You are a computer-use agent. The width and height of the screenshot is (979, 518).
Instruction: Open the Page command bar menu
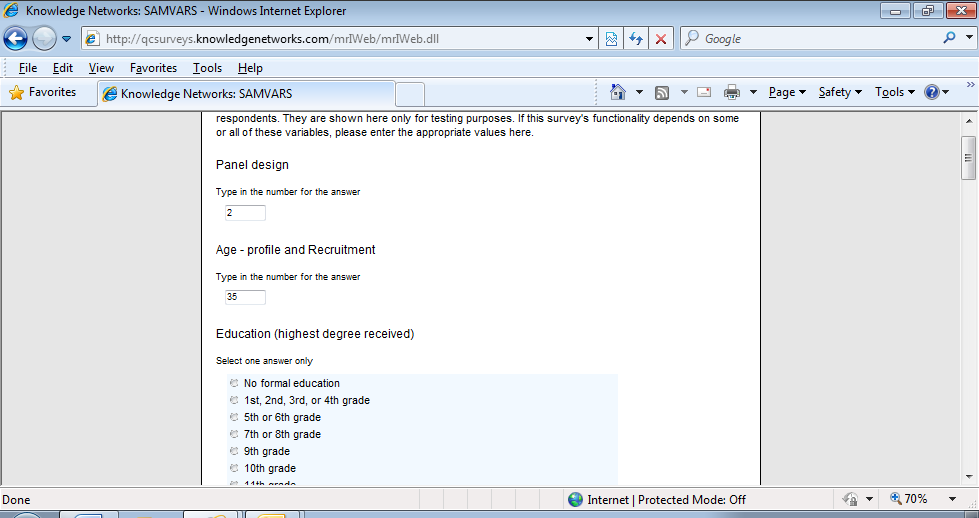(787, 92)
